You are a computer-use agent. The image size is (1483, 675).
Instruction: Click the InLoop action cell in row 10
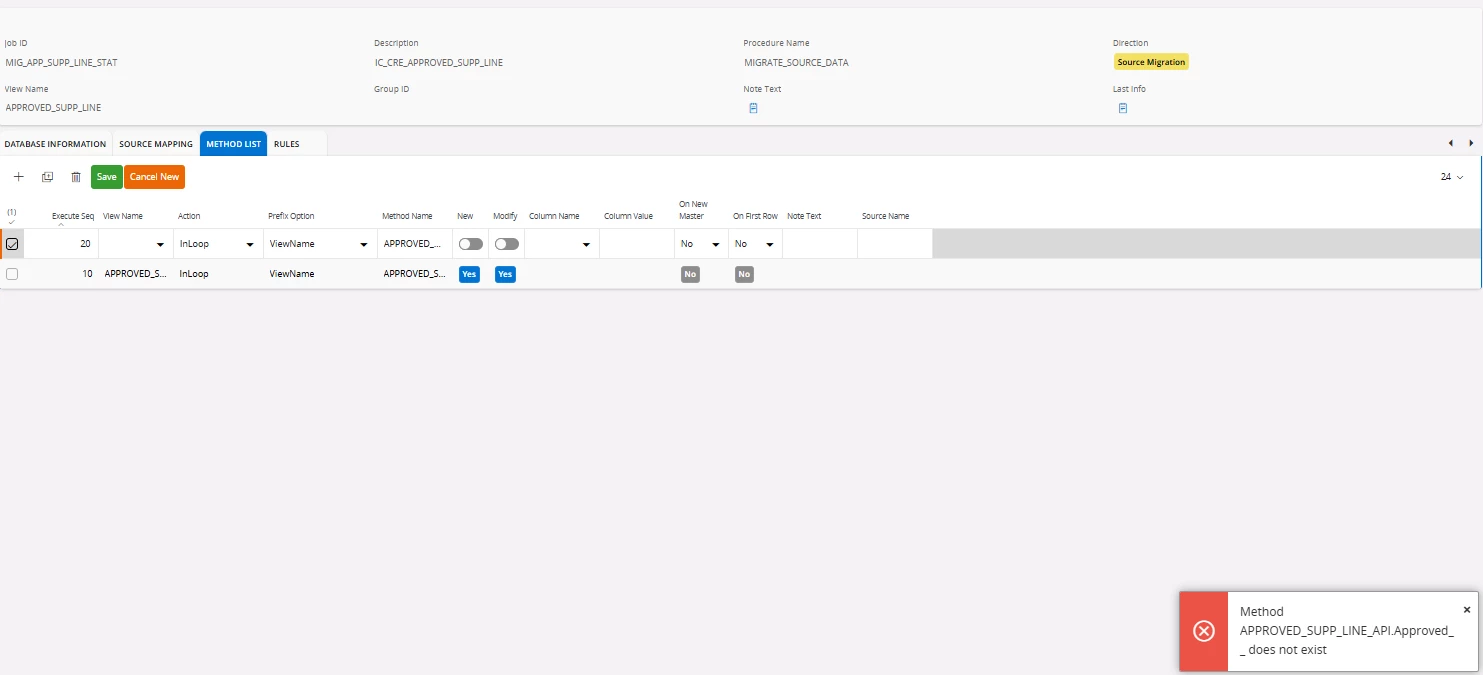coord(194,274)
